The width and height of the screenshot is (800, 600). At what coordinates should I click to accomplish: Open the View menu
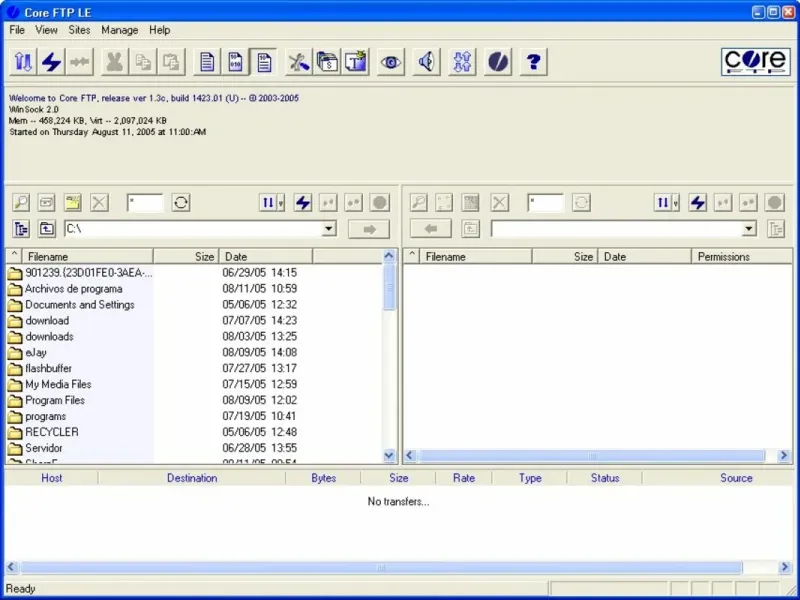tap(46, 30)
